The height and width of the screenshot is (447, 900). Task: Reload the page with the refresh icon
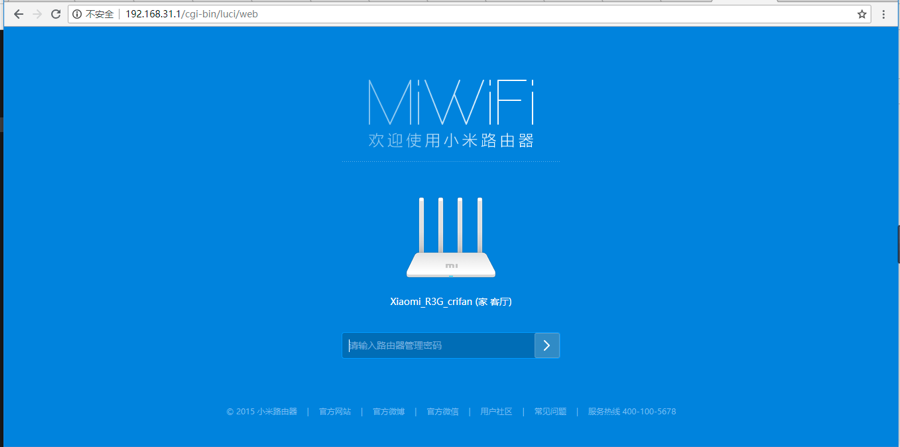coord(56,14)
